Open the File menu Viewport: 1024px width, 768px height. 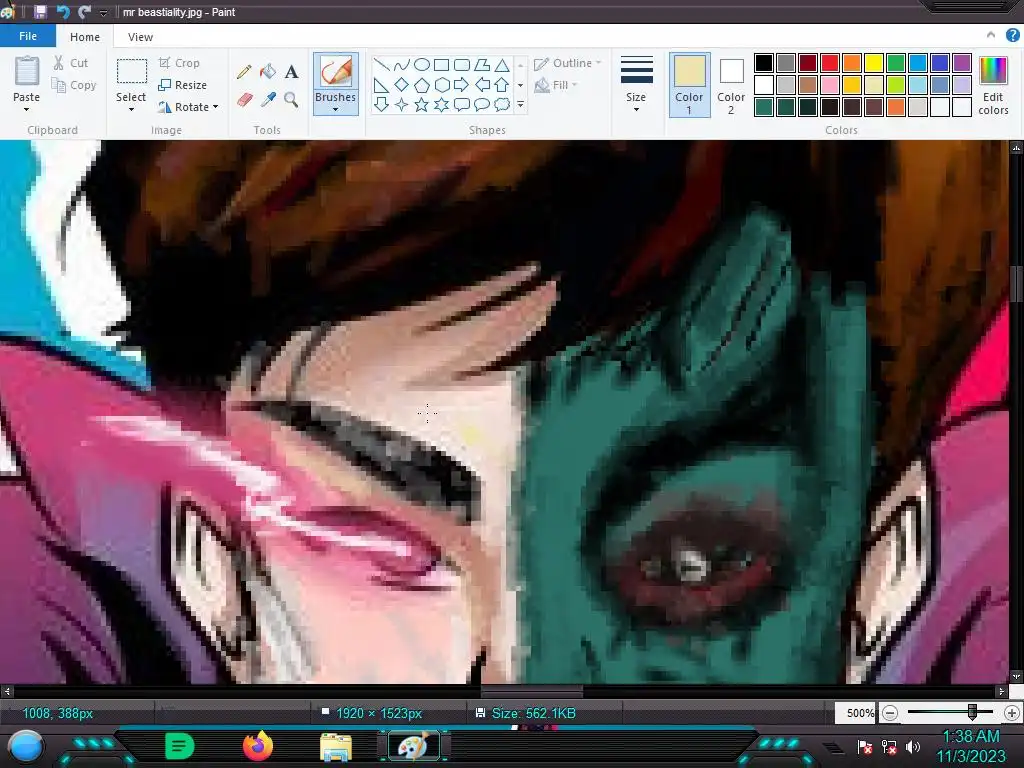pyautogui.click(x=28, y=36)
